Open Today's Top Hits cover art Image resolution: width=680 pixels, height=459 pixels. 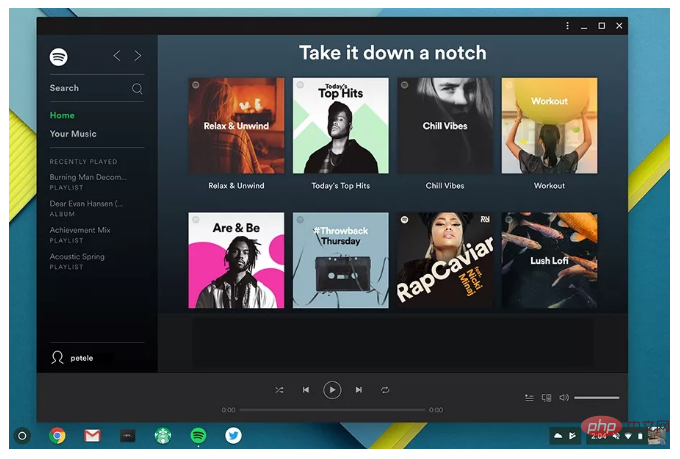[x=340, y=126]
